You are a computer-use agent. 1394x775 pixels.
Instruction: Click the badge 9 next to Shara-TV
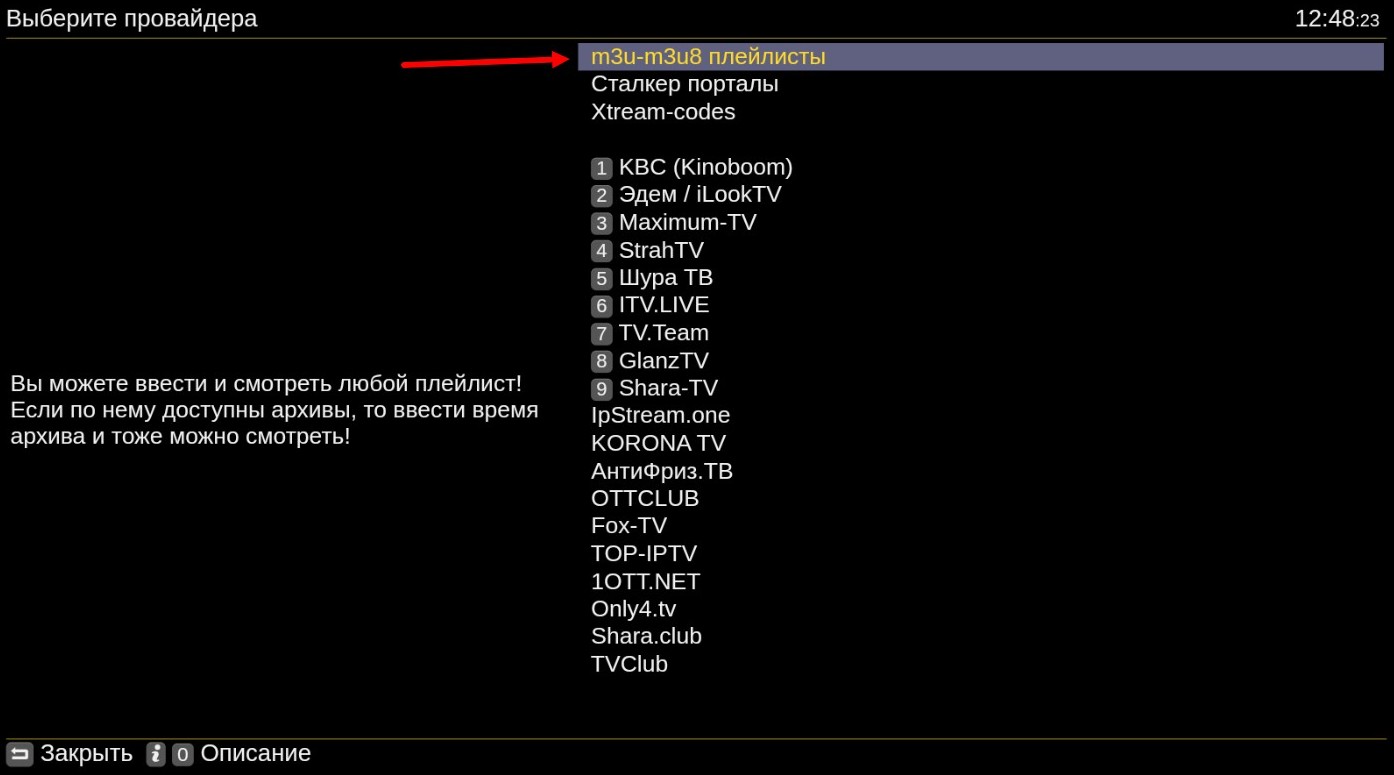pos(601,388)
